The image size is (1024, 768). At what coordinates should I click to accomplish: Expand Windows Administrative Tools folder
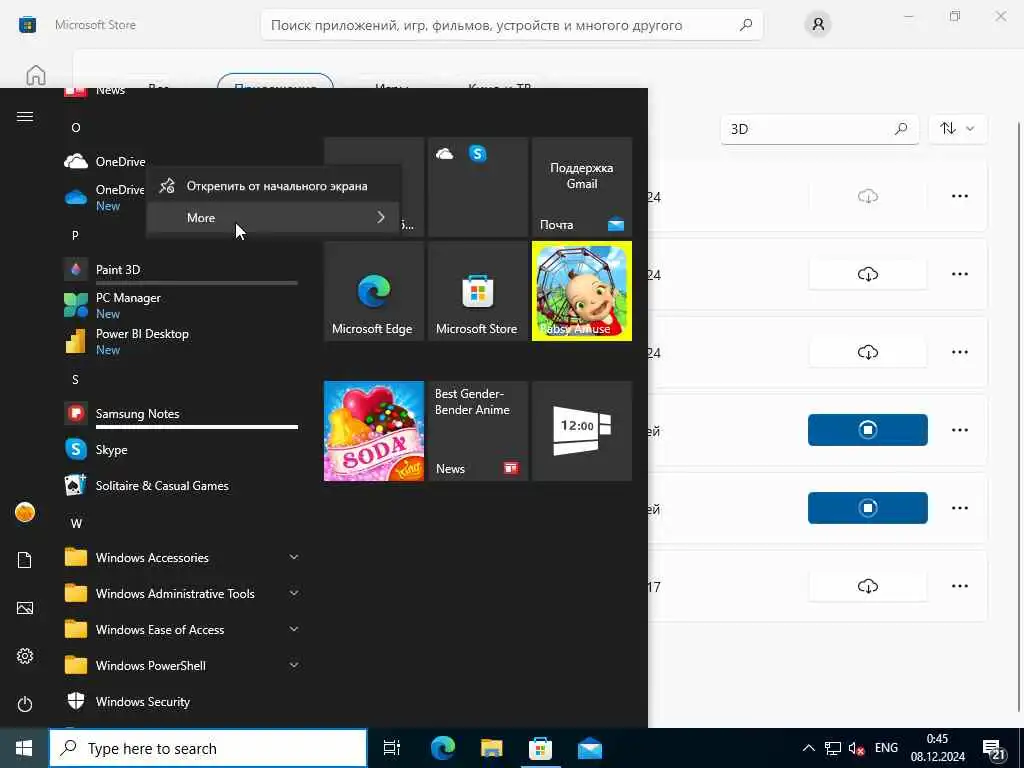point(180,593)
